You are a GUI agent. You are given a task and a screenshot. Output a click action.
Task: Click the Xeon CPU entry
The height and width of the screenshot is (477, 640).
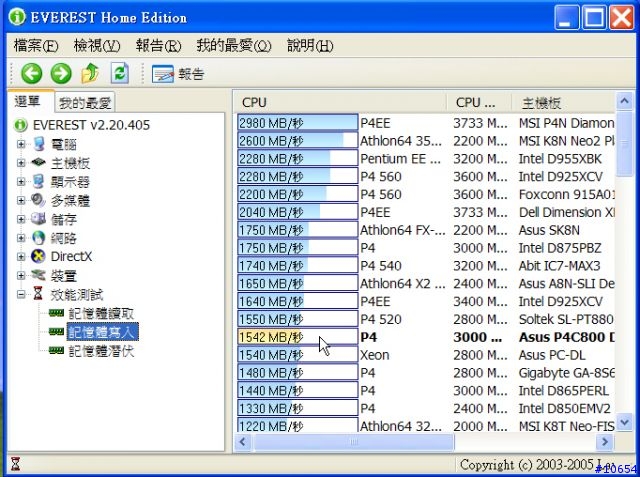pos(375,355)
